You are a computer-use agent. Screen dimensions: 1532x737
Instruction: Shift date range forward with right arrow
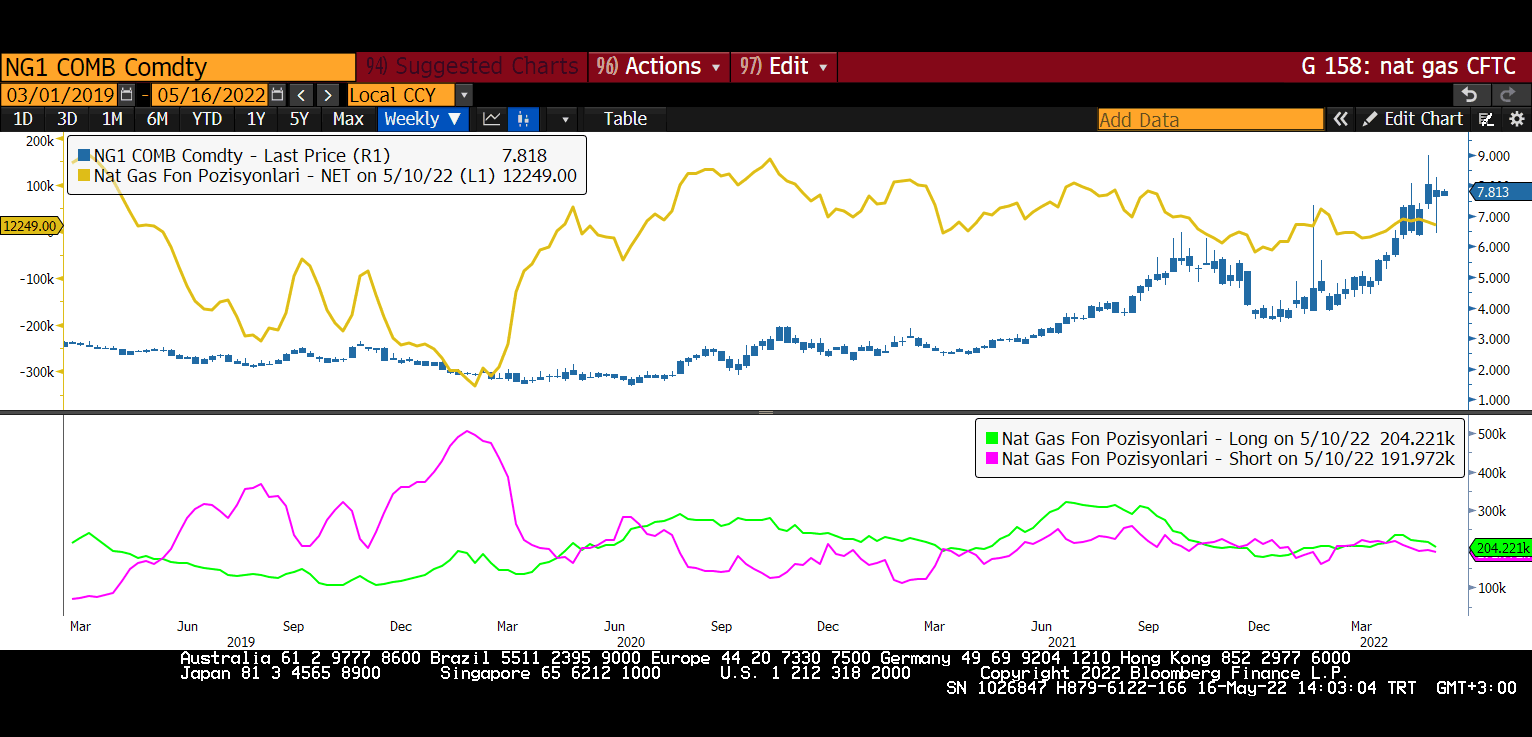(x=328, y=95)
